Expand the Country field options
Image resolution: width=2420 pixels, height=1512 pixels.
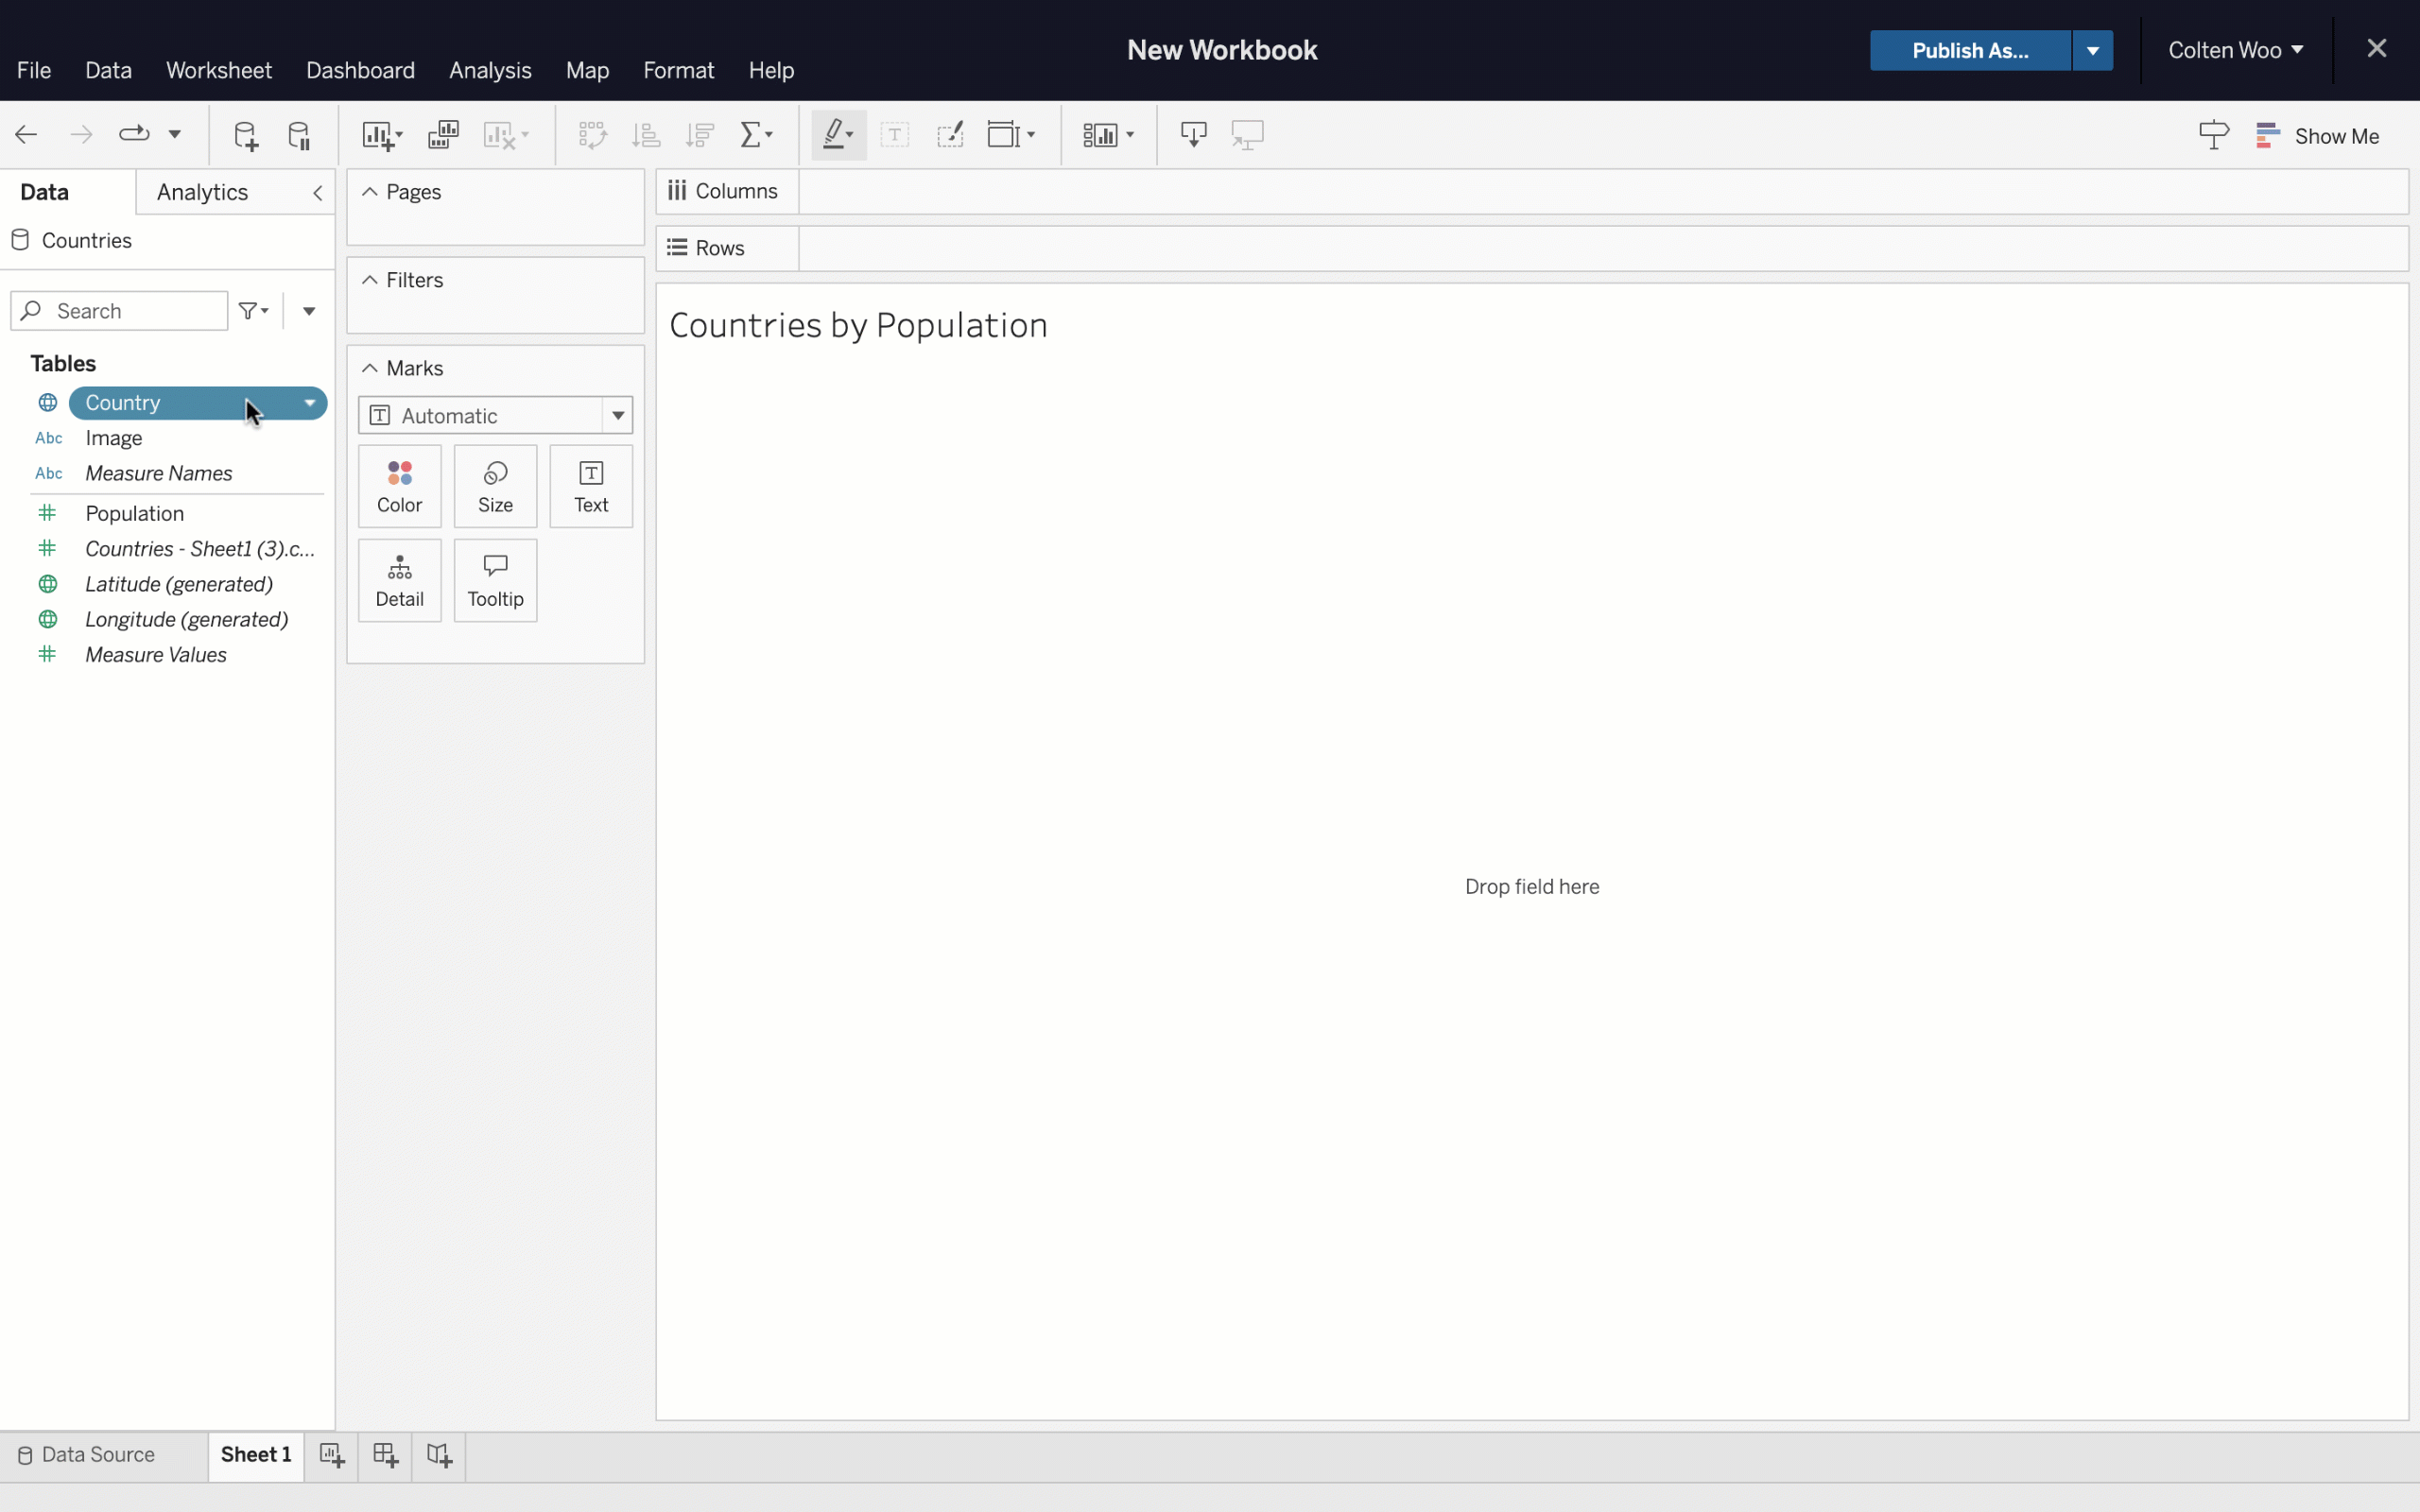pyautogui.click(x=308, y=403)
